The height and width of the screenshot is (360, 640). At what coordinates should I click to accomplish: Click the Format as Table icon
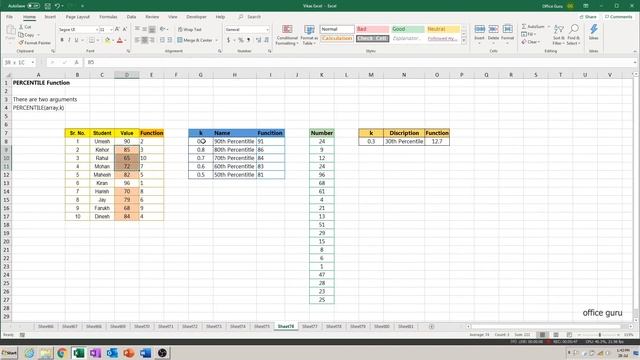click(x=309, y=29)
